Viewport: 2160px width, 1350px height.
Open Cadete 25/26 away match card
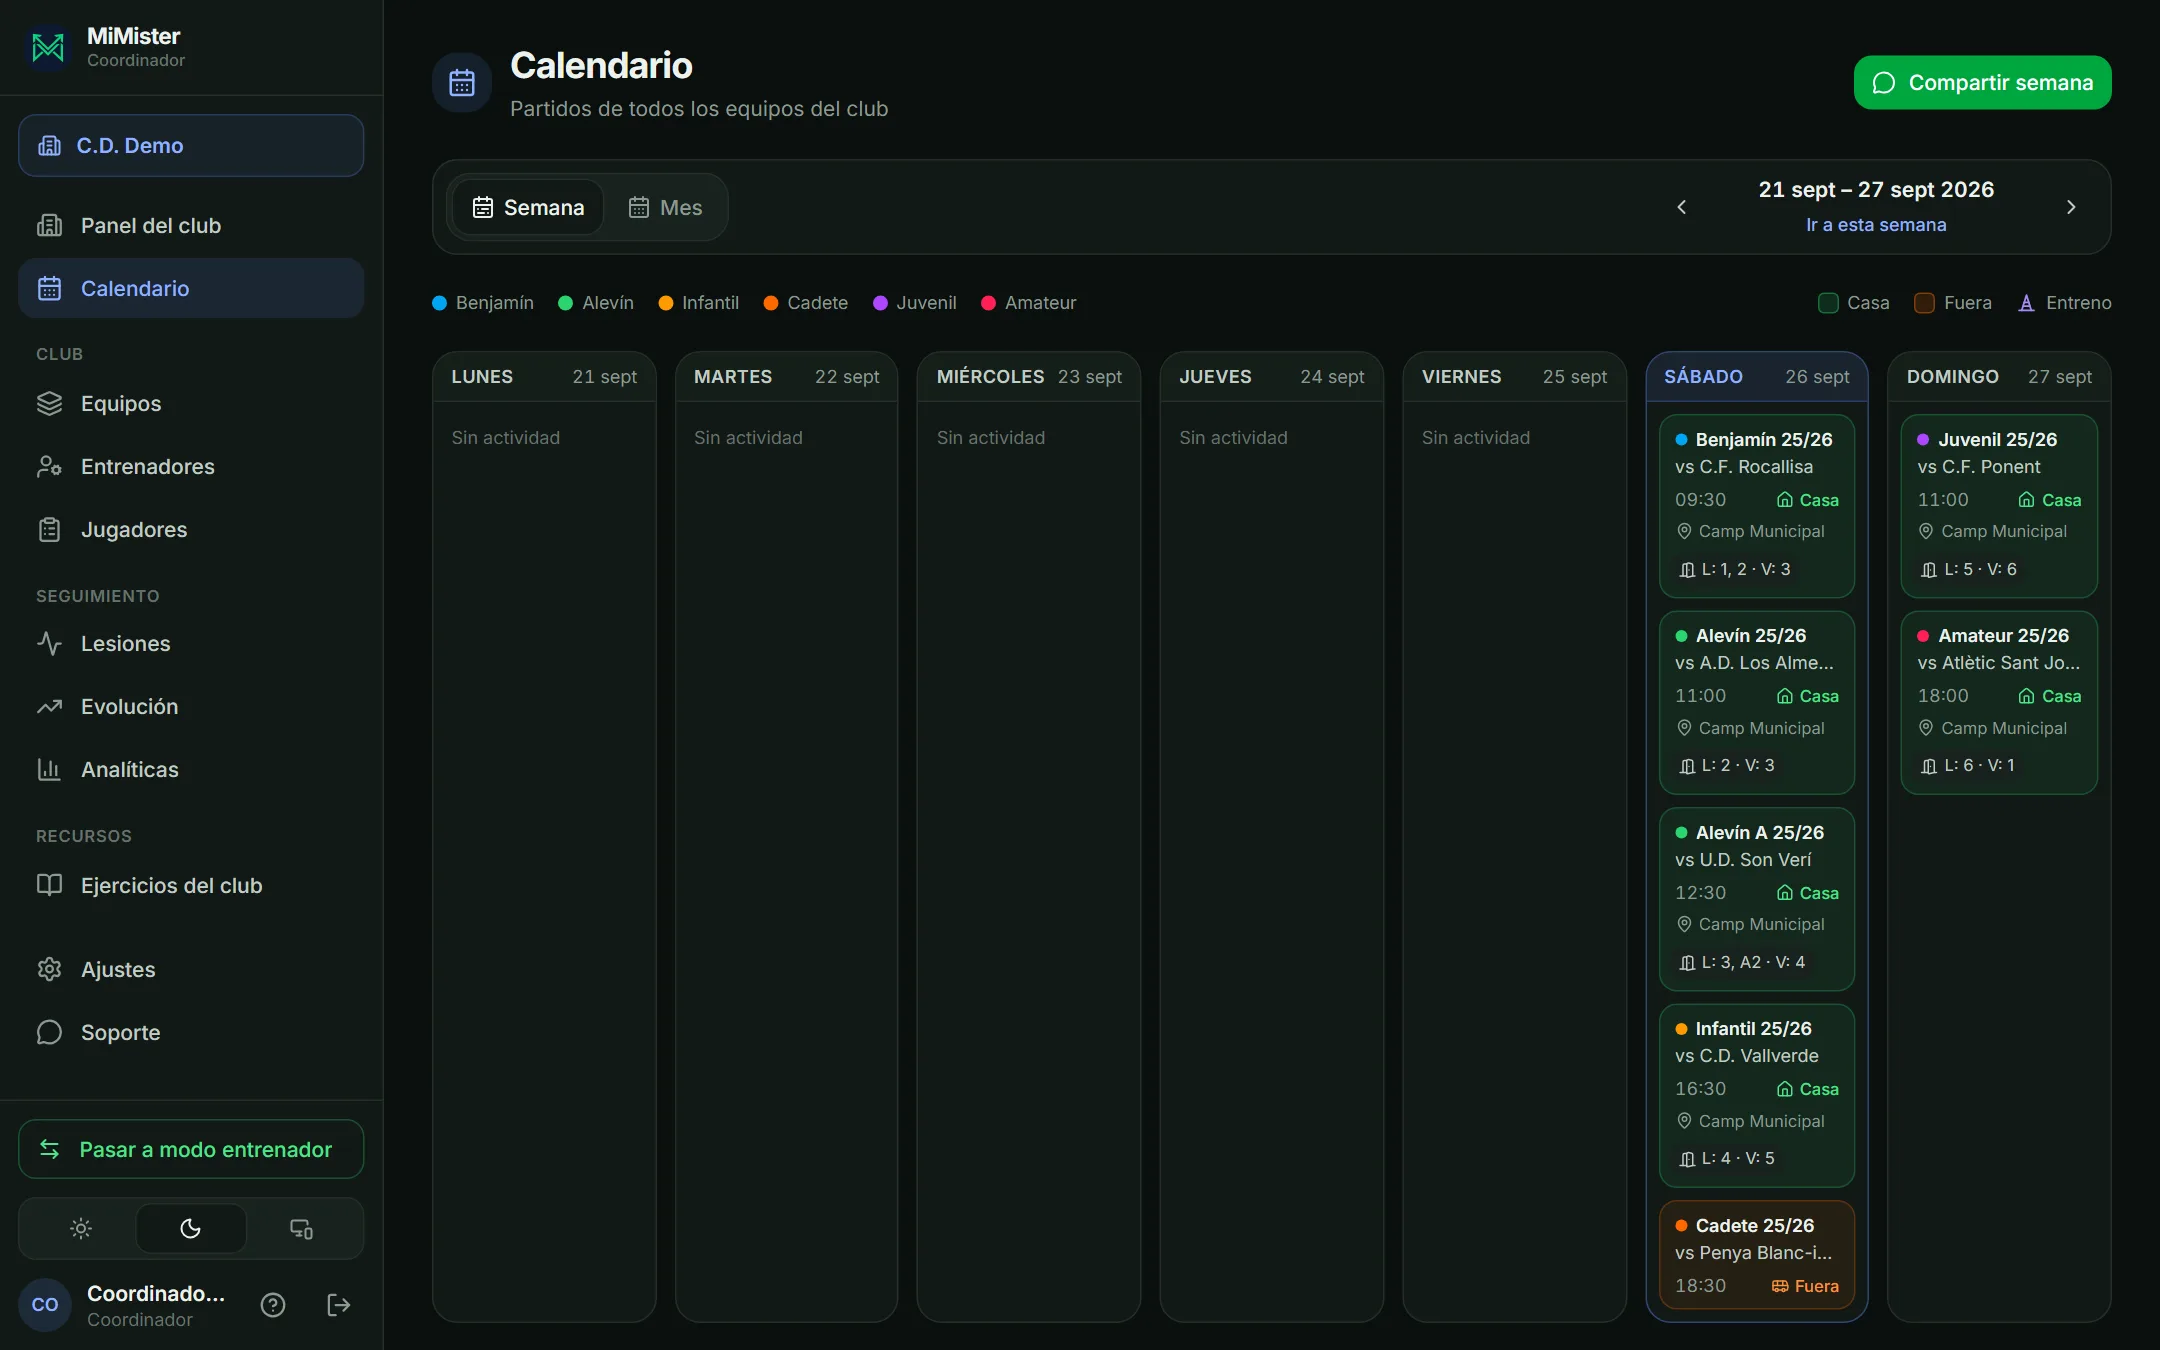point(1757,1255)
